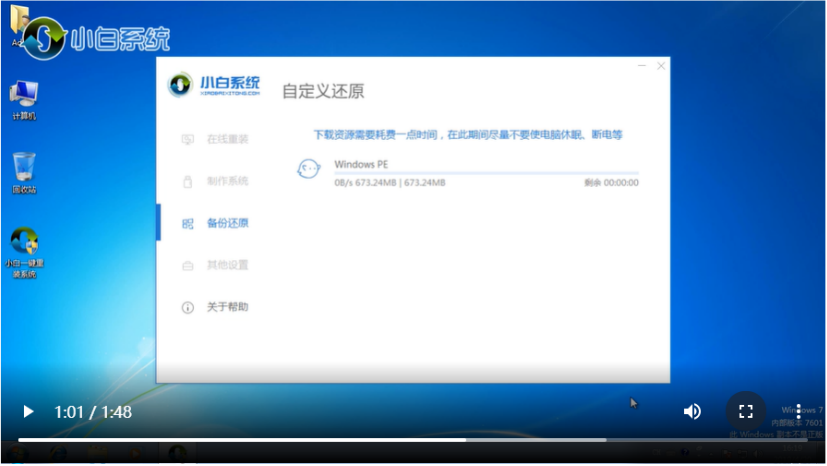Click the 小白系统 logo in app header
The width and height of the screenshot is (827, 466).
coord(214,85)
